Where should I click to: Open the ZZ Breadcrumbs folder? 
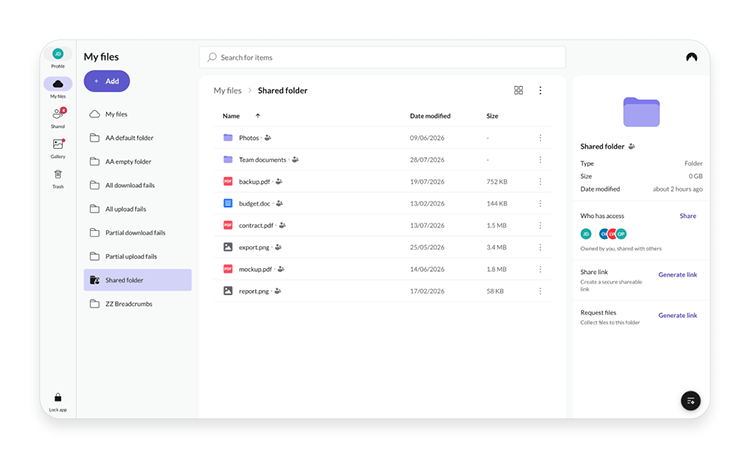138,304
